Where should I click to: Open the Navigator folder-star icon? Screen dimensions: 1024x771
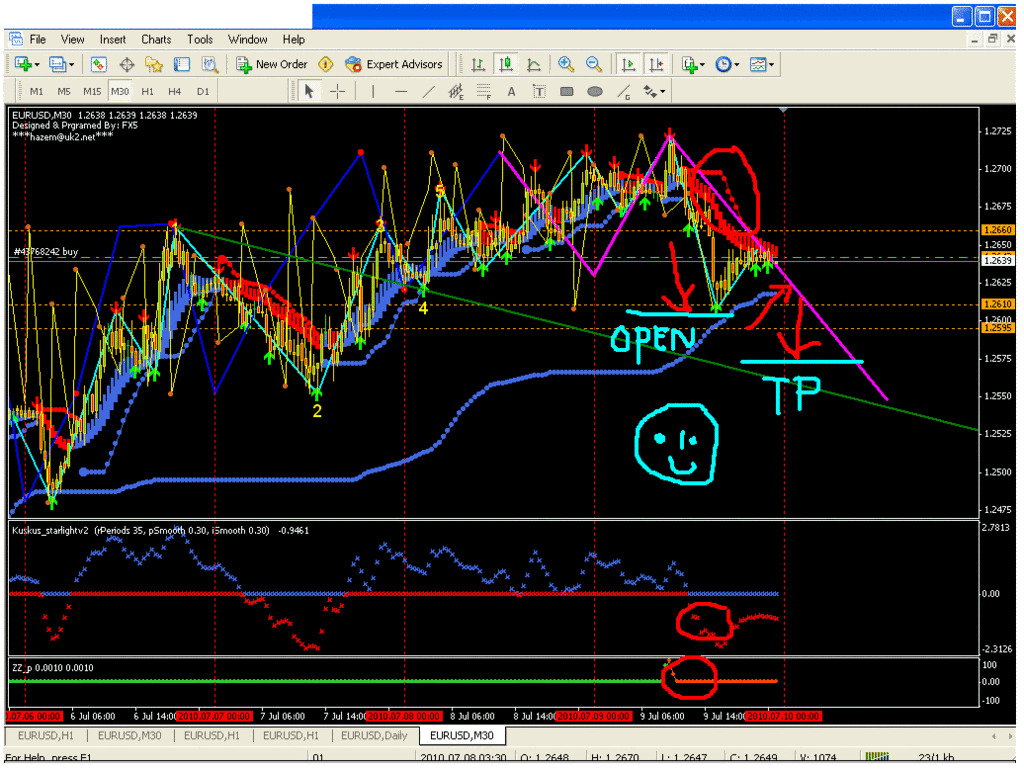tap(153, 64)
